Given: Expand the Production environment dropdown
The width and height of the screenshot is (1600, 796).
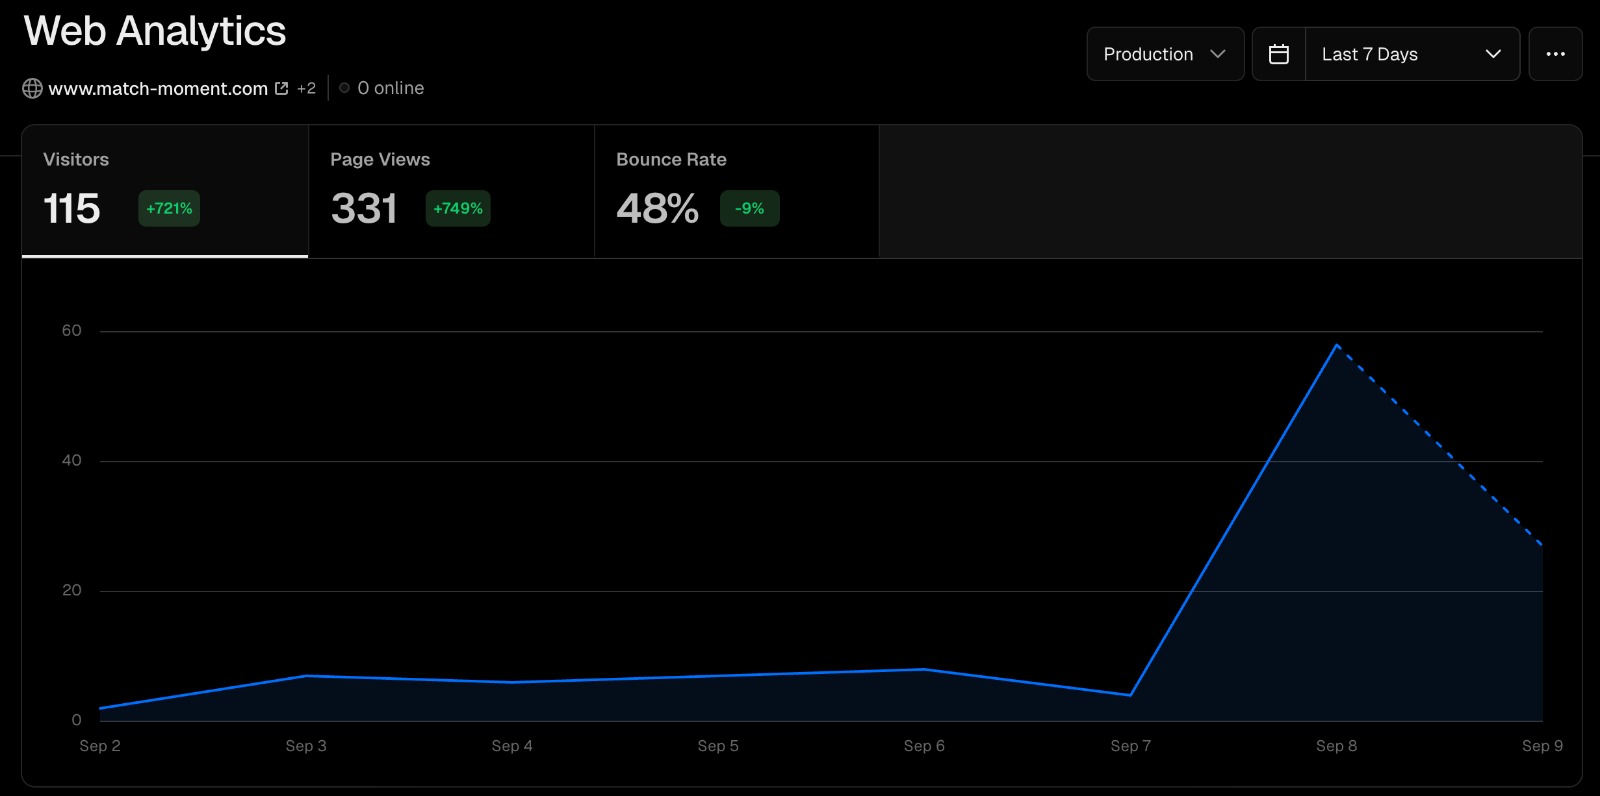Looking at the screenshot, I should point(1165,54).
